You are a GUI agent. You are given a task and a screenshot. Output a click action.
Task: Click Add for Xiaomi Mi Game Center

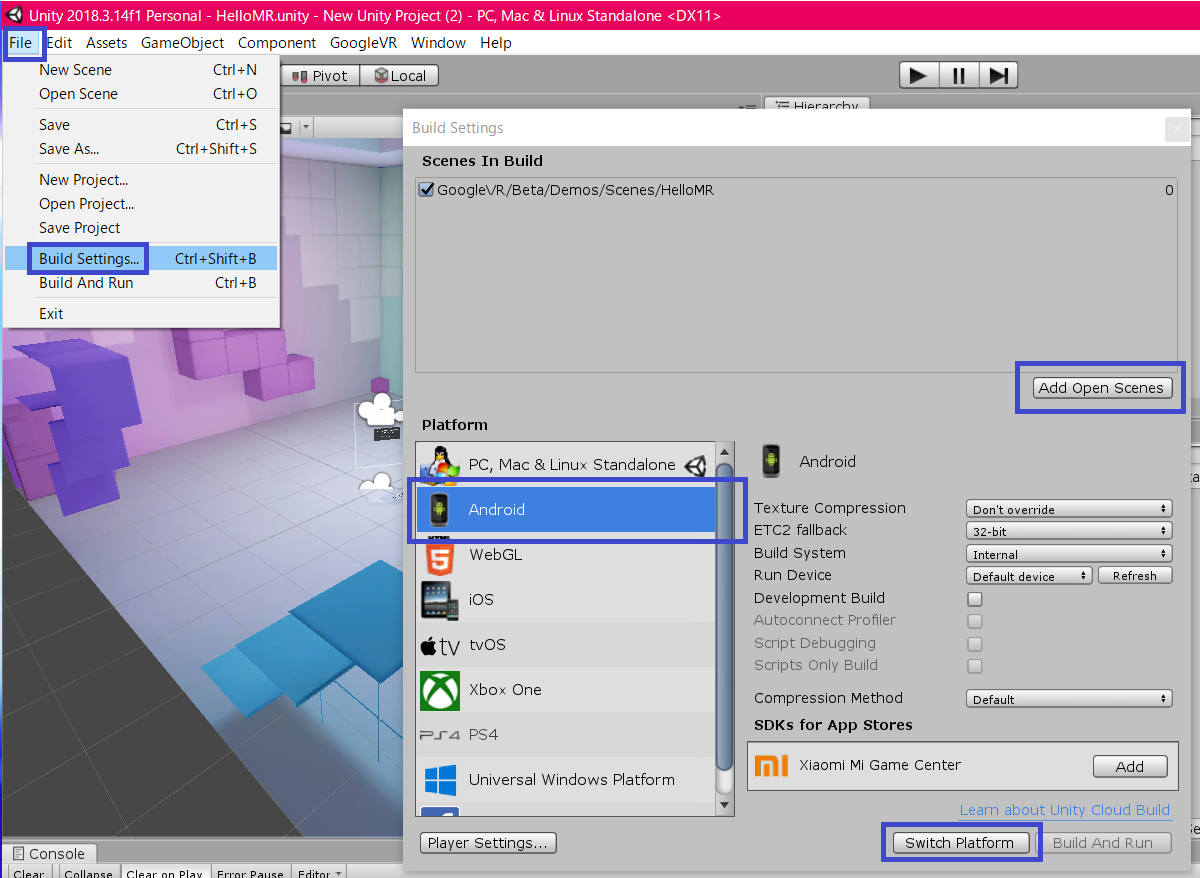point(1130,767)
